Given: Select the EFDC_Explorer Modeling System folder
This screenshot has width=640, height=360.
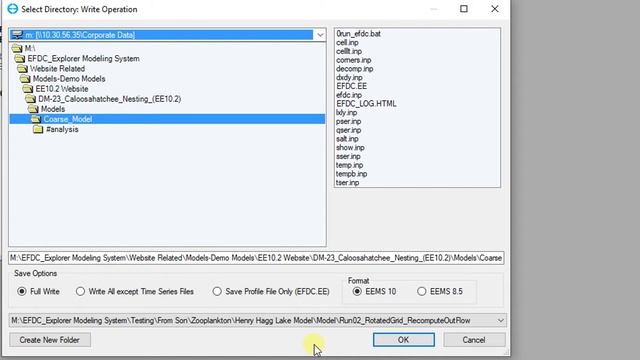Looking at the screenshot, I should point(84,59).
